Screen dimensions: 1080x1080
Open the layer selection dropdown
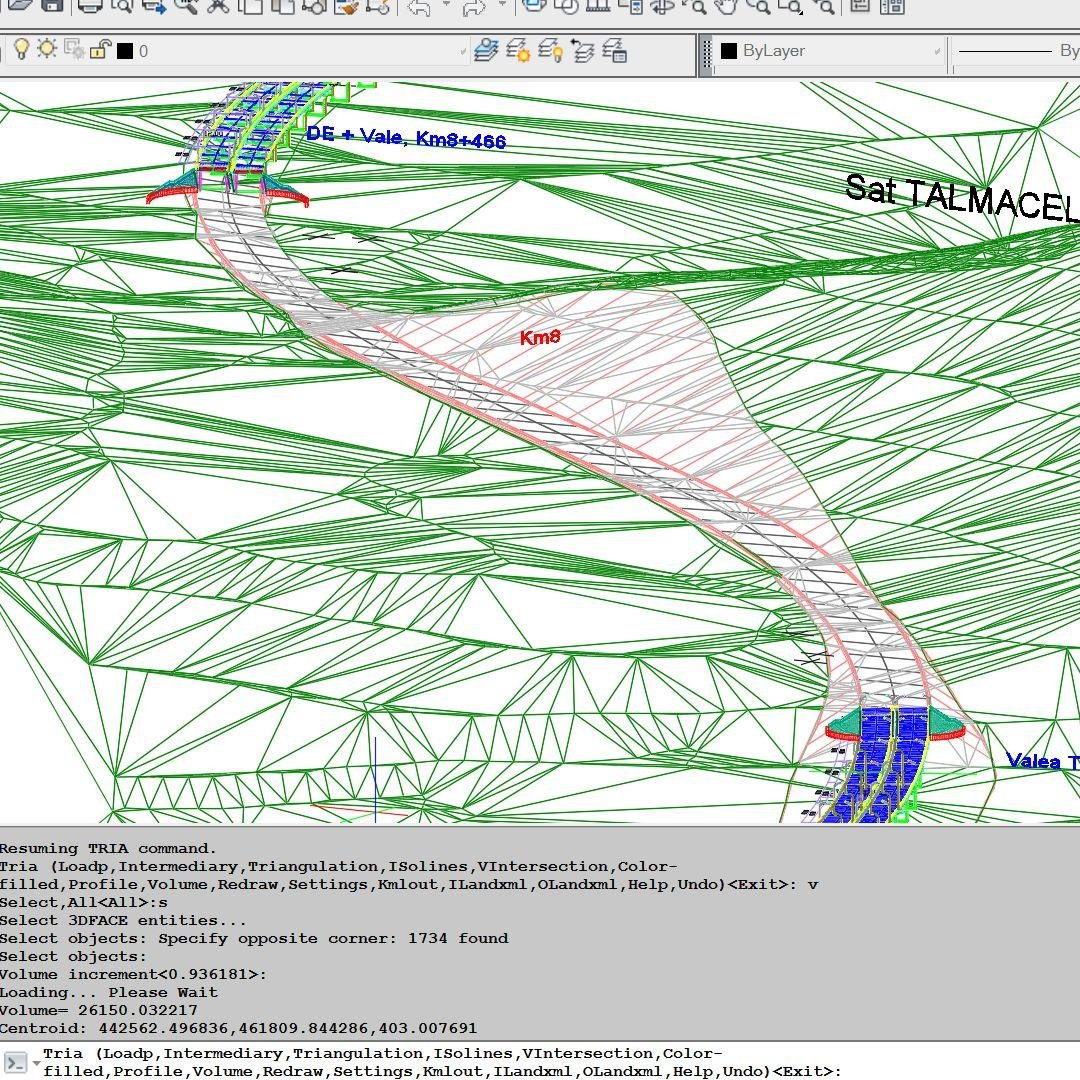pyautogui.click(x=461, y=51)
